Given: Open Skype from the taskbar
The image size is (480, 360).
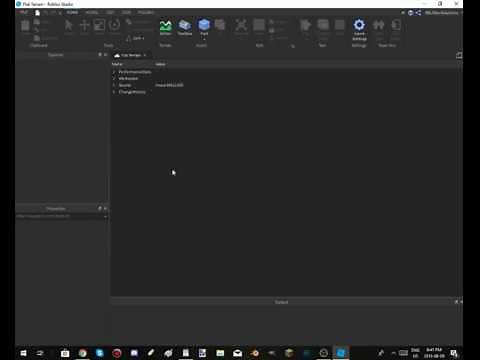Looking at the screenshot, I should pyautogui.click(x=100, y=353).
